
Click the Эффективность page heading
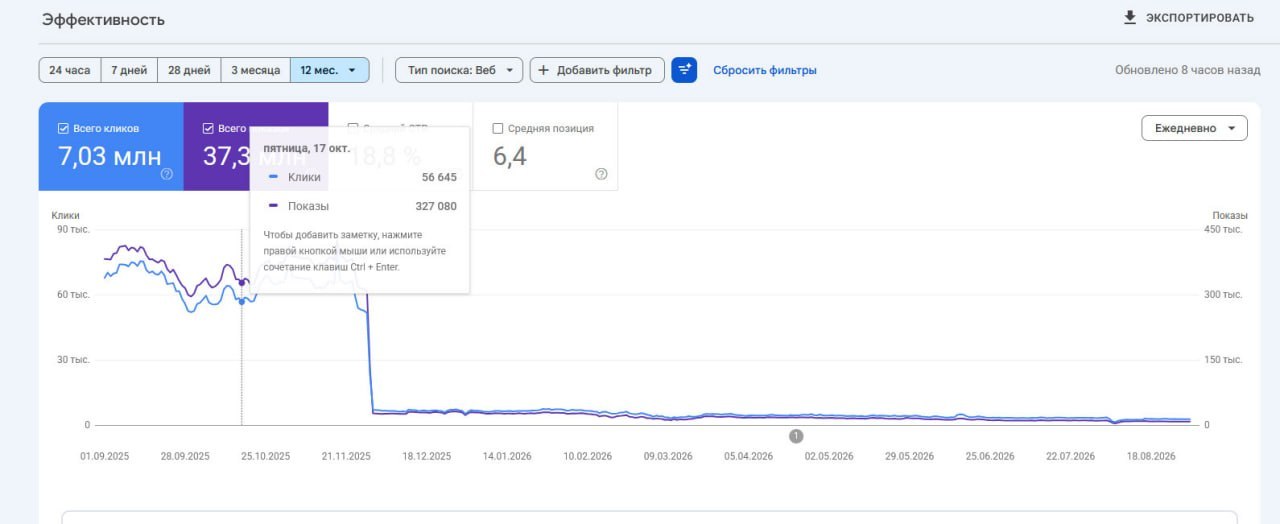pyautogui.click(x=104, y=19)
